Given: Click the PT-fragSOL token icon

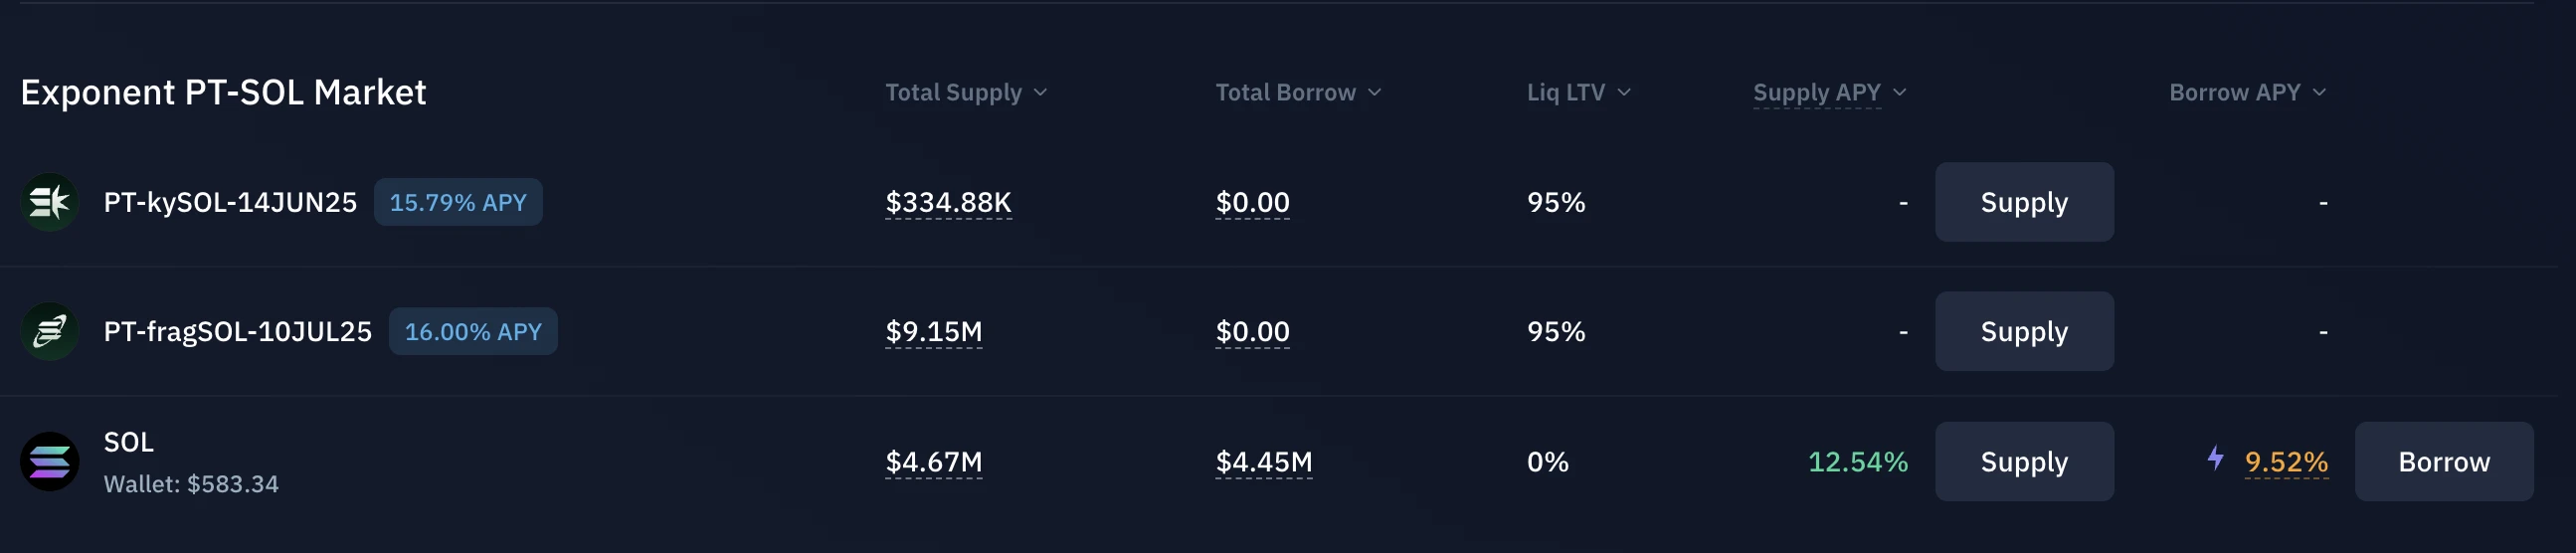Looking at the screenshot, I should click(49, 332).
